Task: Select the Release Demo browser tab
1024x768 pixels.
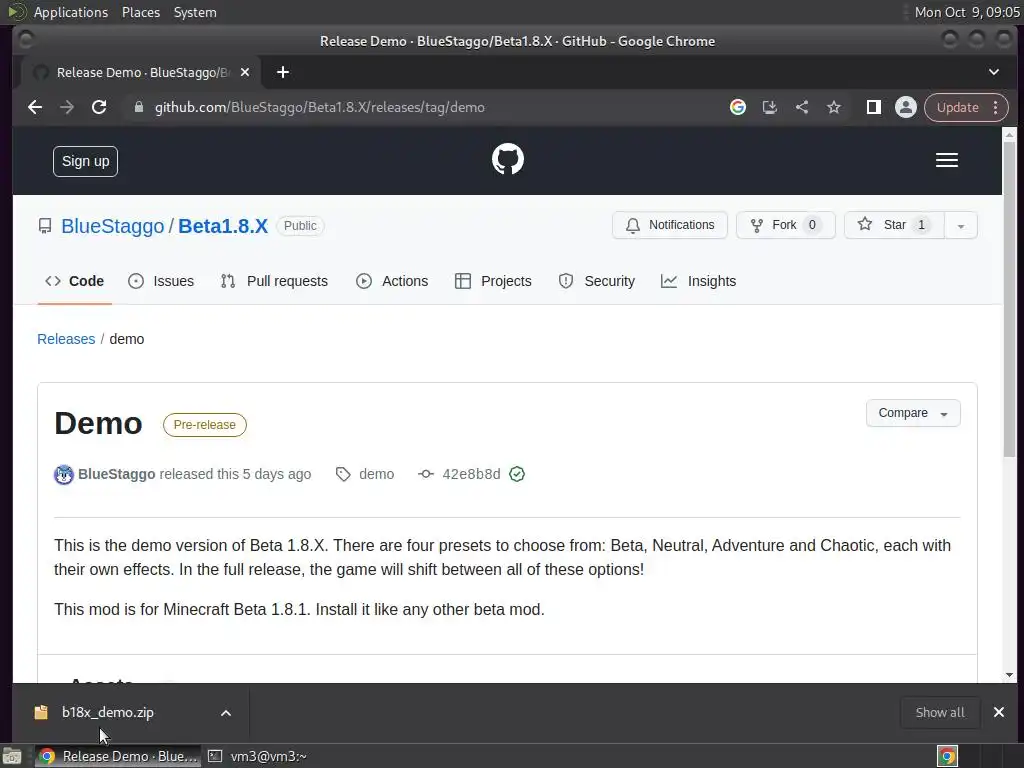Action: 141,72
